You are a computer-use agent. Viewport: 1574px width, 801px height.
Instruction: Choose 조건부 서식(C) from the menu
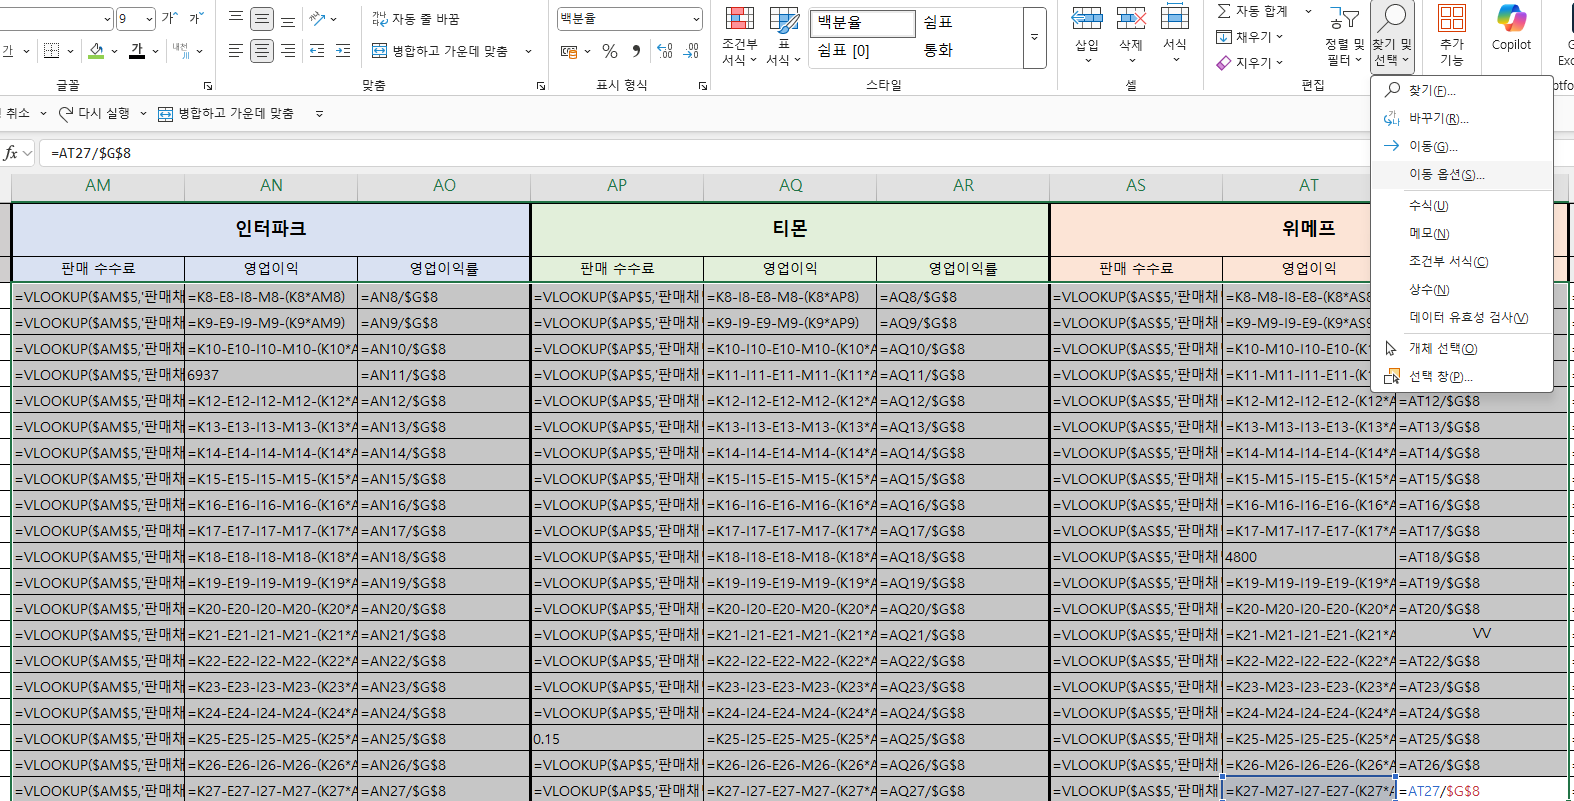point(1461,261)
